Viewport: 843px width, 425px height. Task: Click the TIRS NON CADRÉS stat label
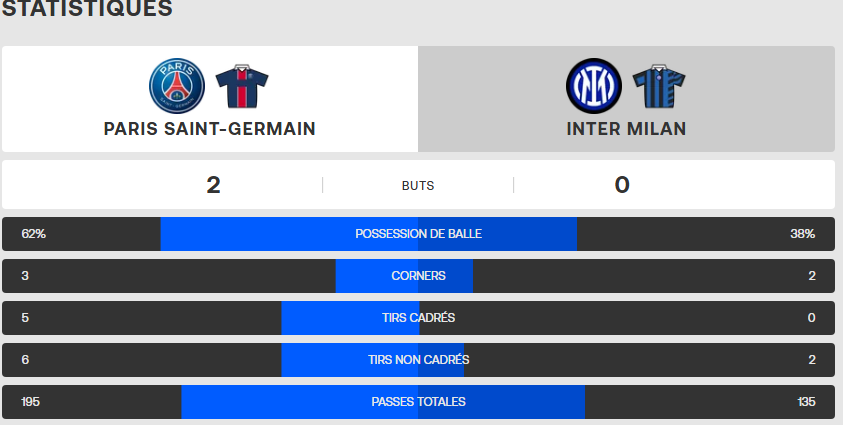(x=418, y=360)
